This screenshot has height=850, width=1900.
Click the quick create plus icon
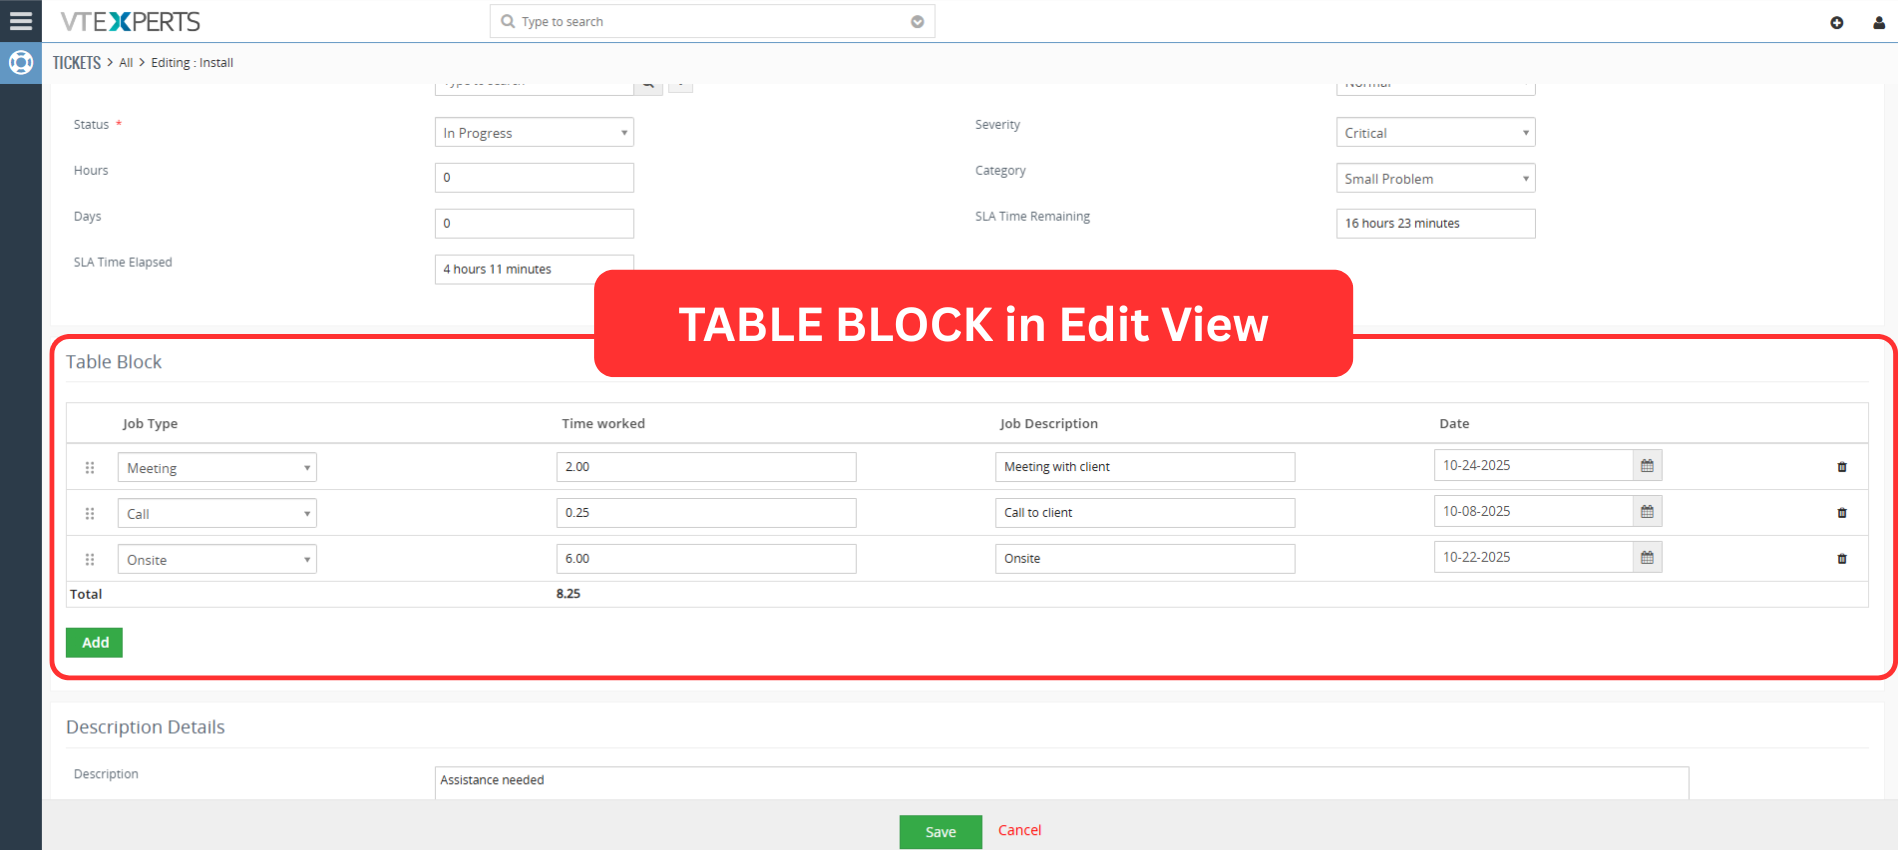(1837, 22)
